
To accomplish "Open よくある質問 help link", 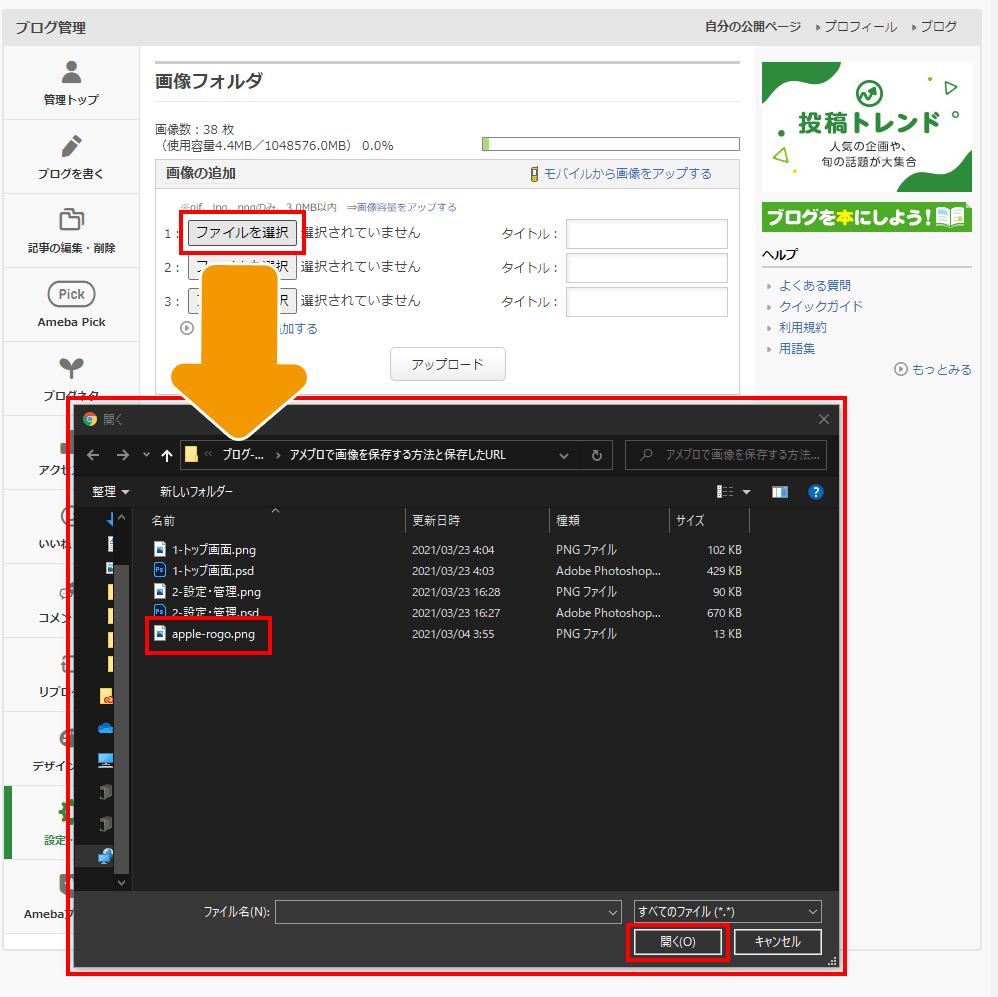I will (x=815, y=285).
